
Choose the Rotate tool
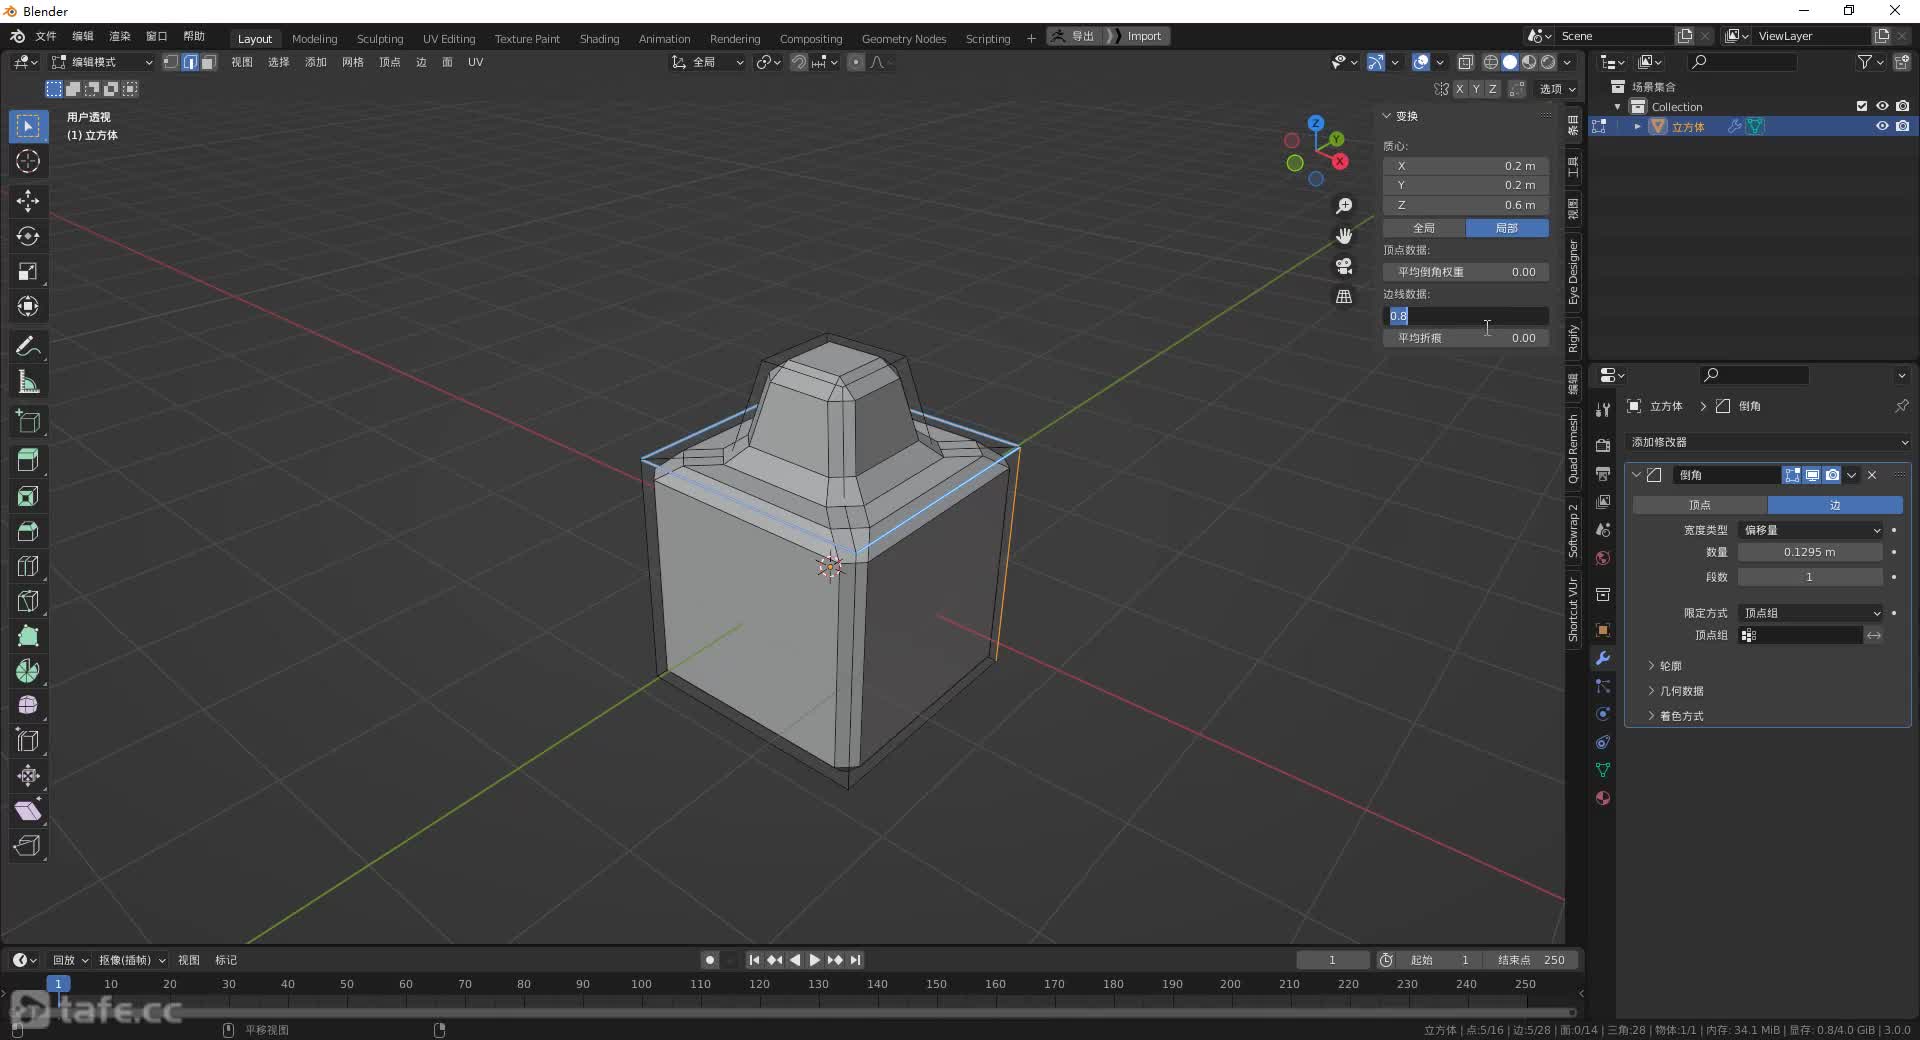28,236
